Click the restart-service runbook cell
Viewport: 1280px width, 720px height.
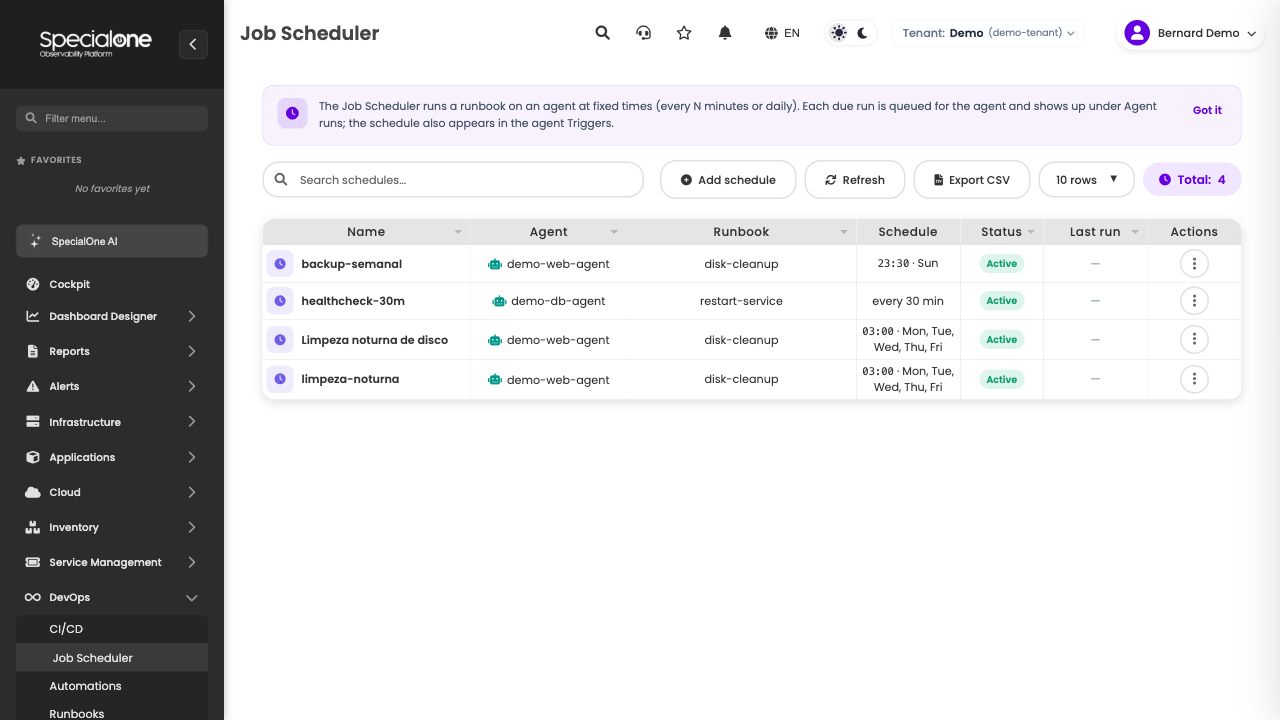point(741,301)
